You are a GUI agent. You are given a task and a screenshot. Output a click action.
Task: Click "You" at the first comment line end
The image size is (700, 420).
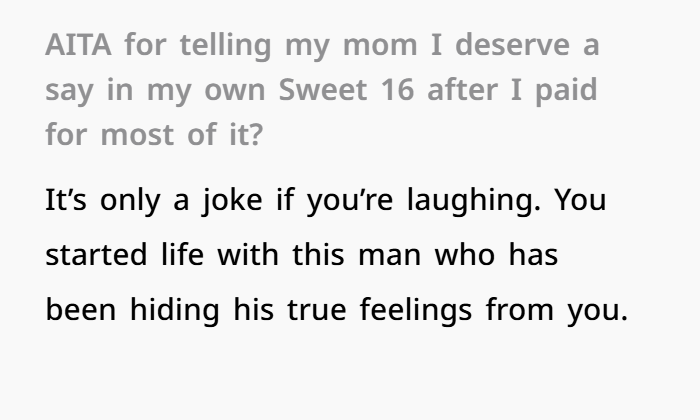tap(580, 200)
